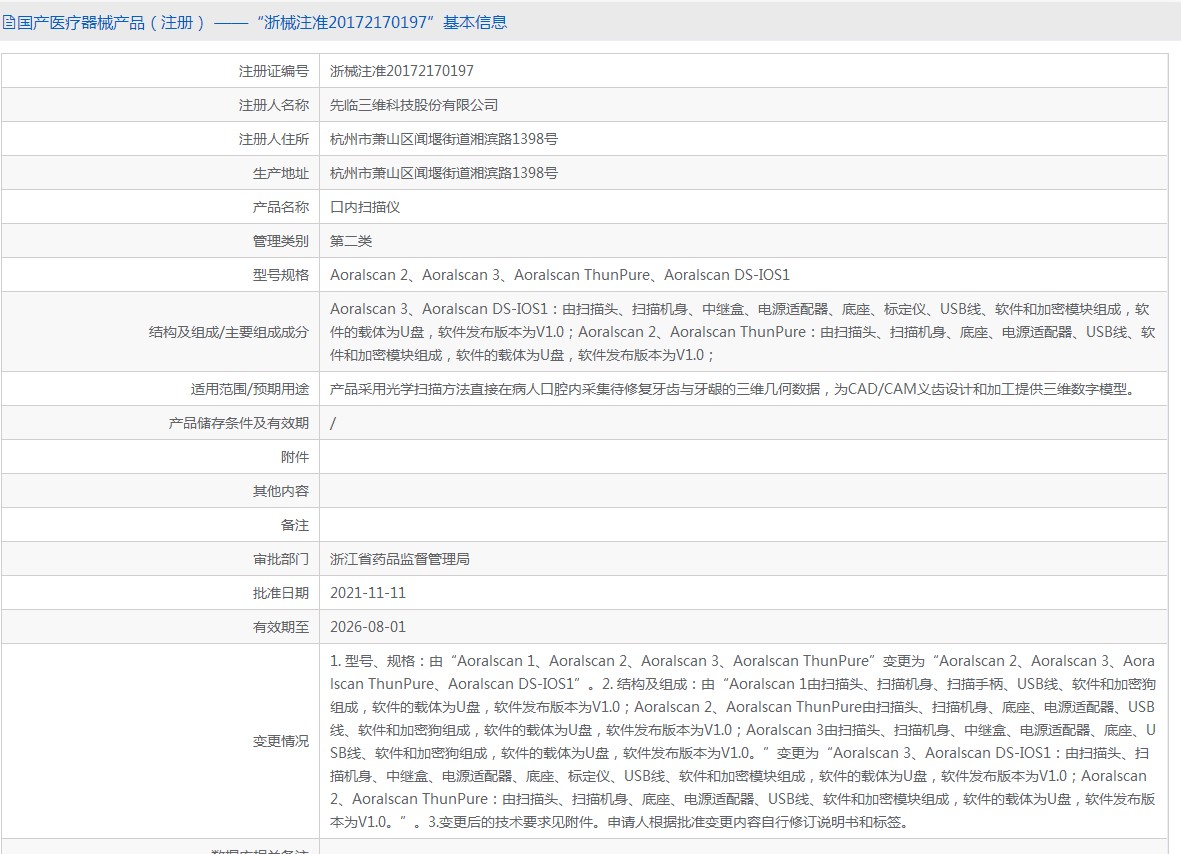Screen dimensions: 1181x854
Task: Click the company name '先临三维科技股份有限公司'
Action: pyautogui.click(x=414, y=105)
